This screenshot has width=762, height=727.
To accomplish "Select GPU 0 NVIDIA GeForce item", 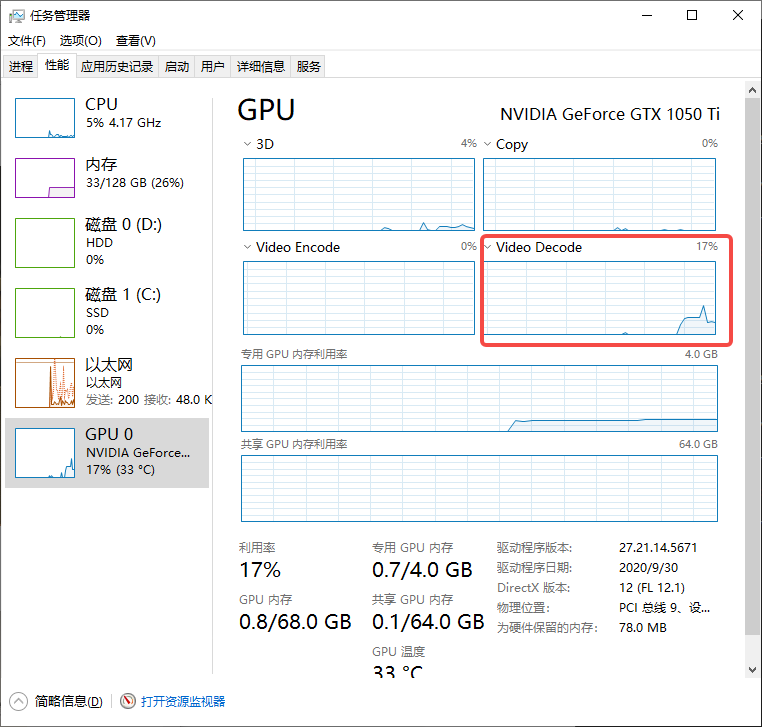I will [108, 452].
